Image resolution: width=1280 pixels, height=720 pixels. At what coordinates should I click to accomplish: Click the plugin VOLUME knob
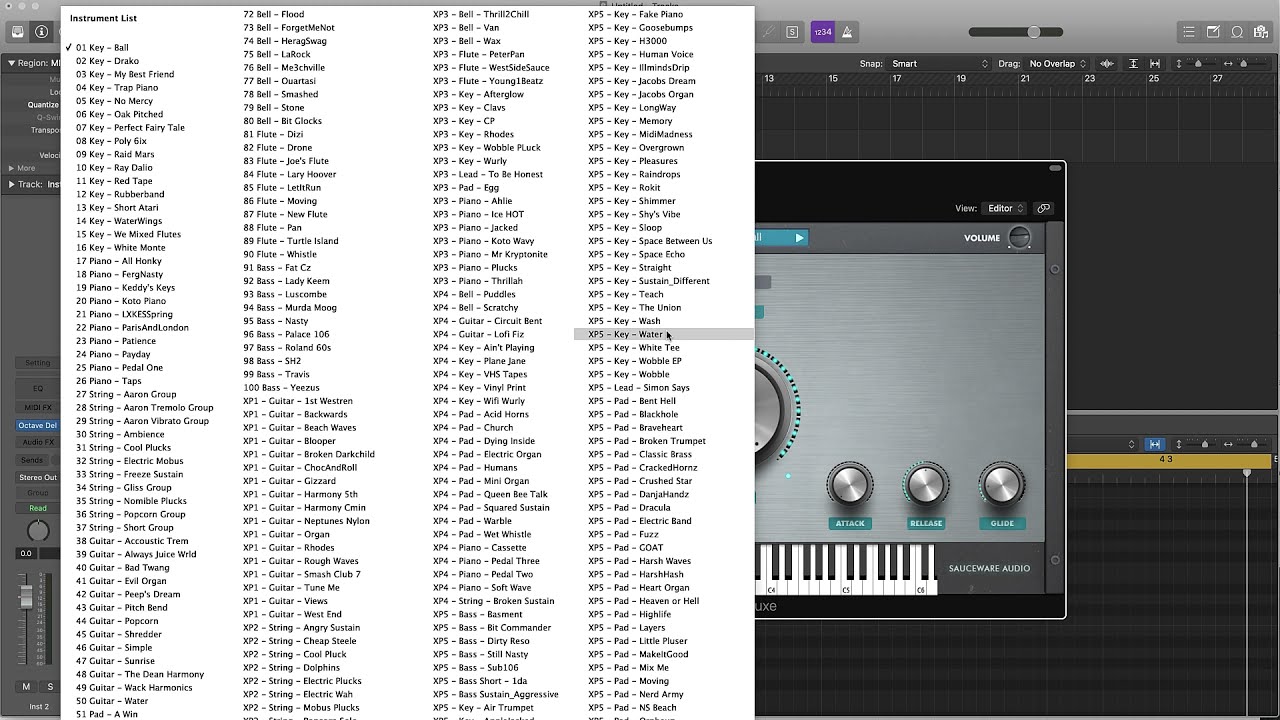[x=1019, y=238]
